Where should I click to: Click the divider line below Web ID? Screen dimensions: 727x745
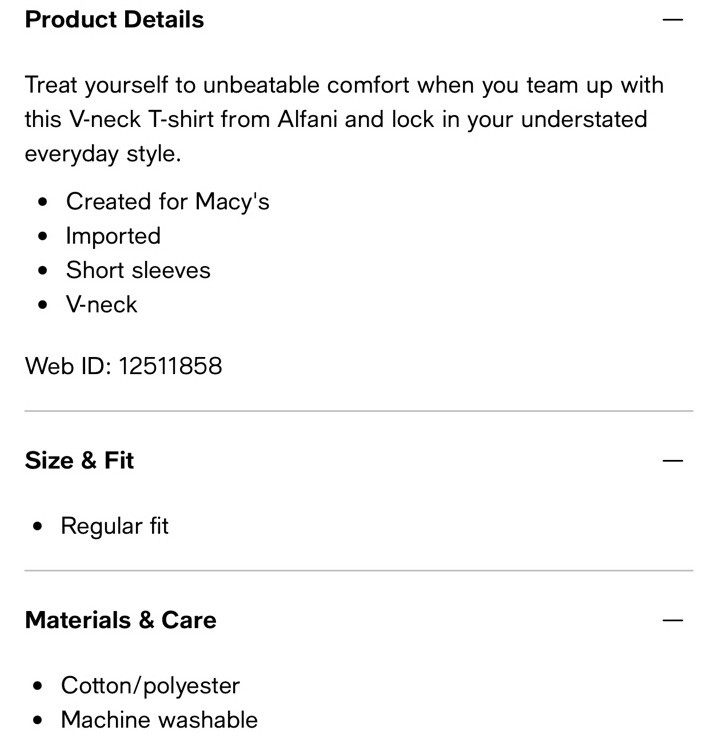tap(359, 411)
